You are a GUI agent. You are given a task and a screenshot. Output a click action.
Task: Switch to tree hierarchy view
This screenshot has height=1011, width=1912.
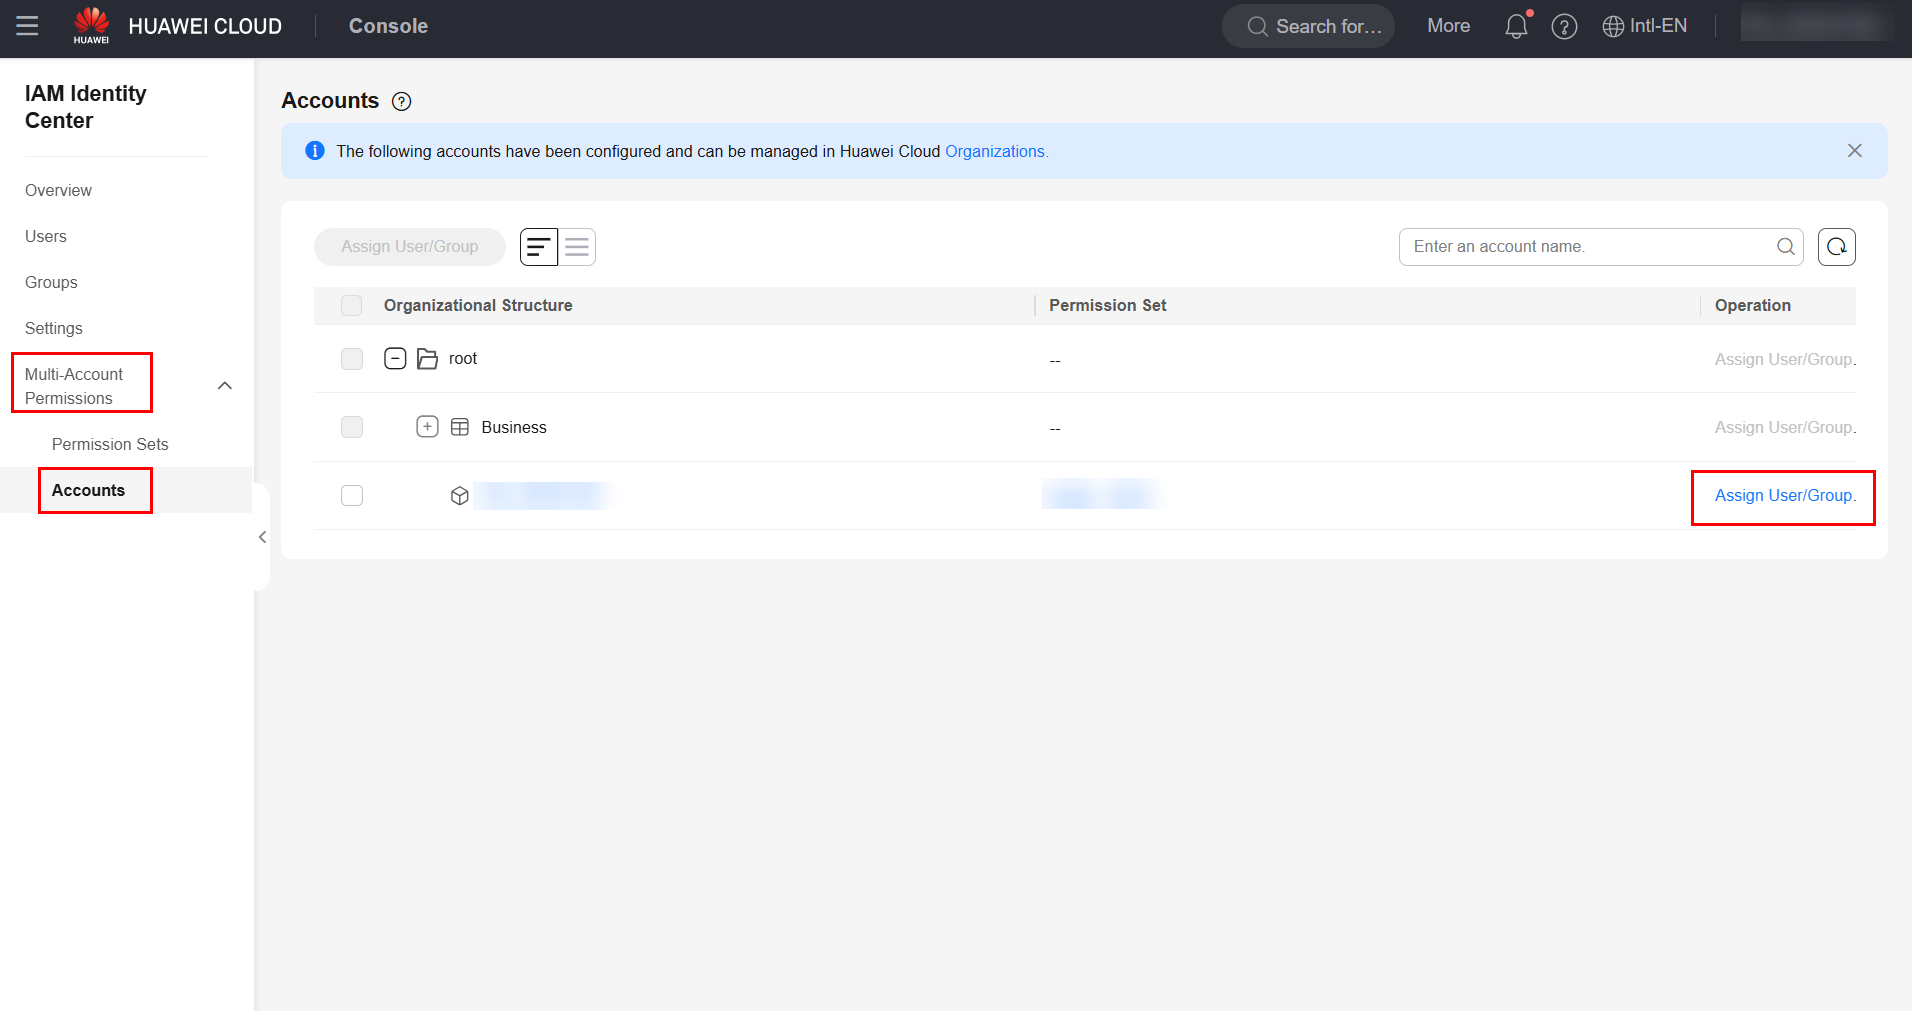(x=539, y=247)
